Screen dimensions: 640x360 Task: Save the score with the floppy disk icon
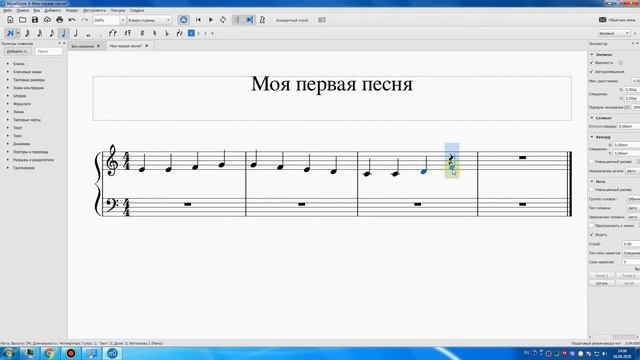35,20
